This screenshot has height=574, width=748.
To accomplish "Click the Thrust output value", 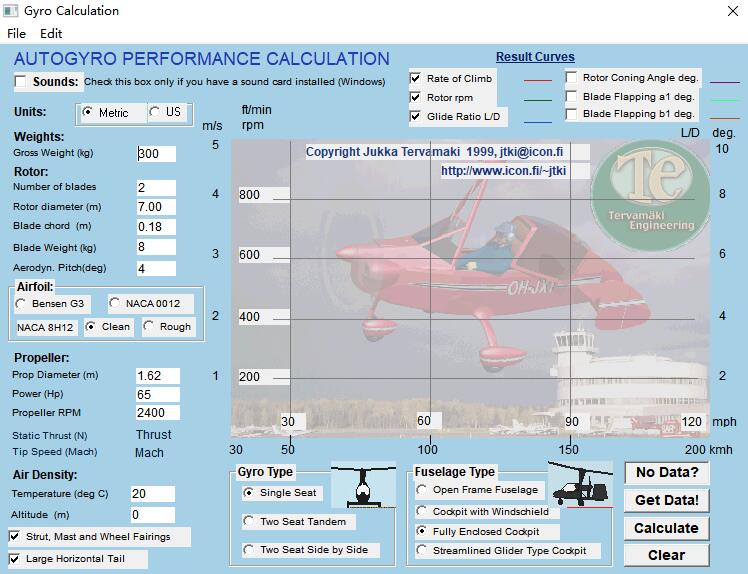I will 154,435.
